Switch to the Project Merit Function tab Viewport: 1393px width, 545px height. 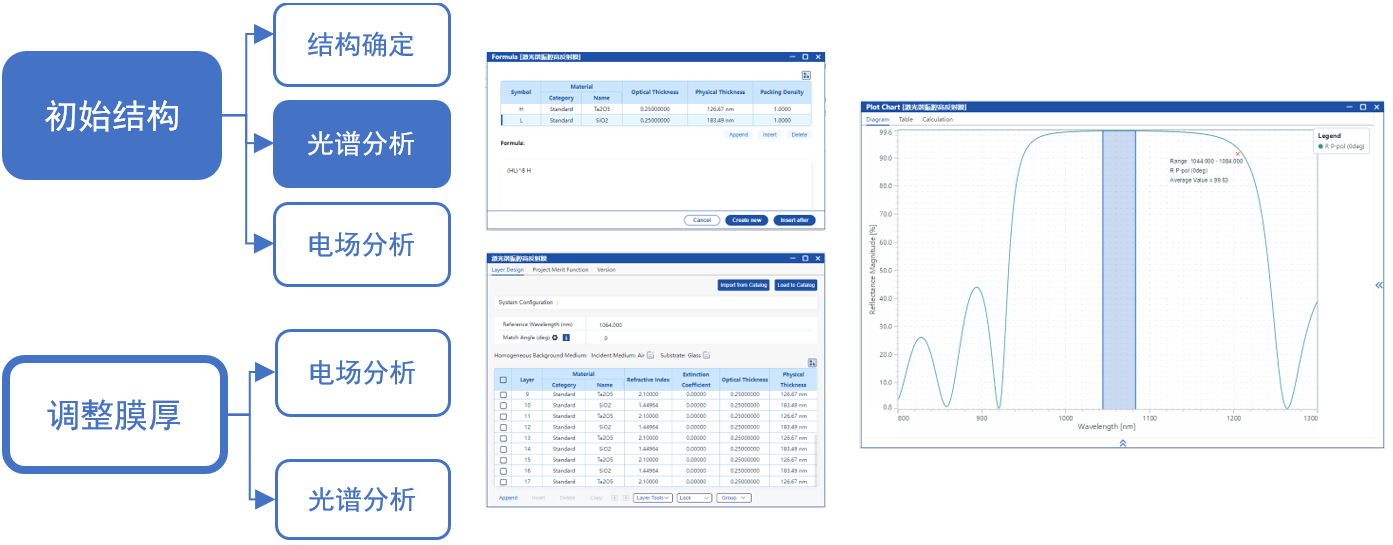[x=560, y=270]
